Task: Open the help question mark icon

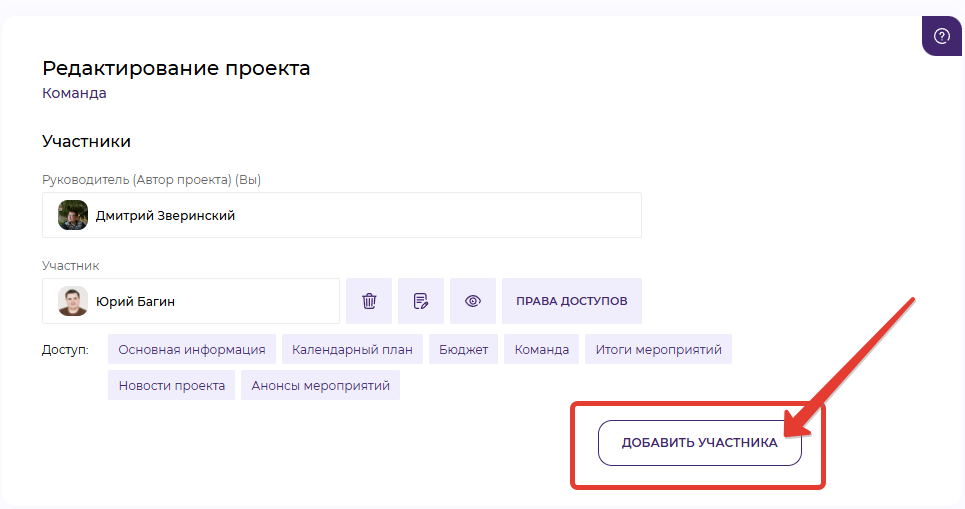Action: [x=941, y=36]
